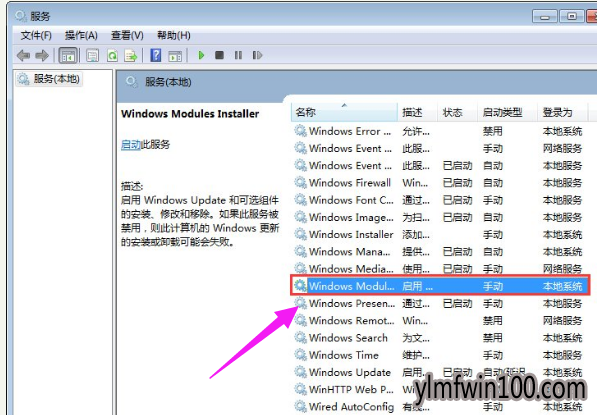Sort by the 登录为 column header
The width and height of the screenshot is (597, 415).
click(x=563, y=112)
